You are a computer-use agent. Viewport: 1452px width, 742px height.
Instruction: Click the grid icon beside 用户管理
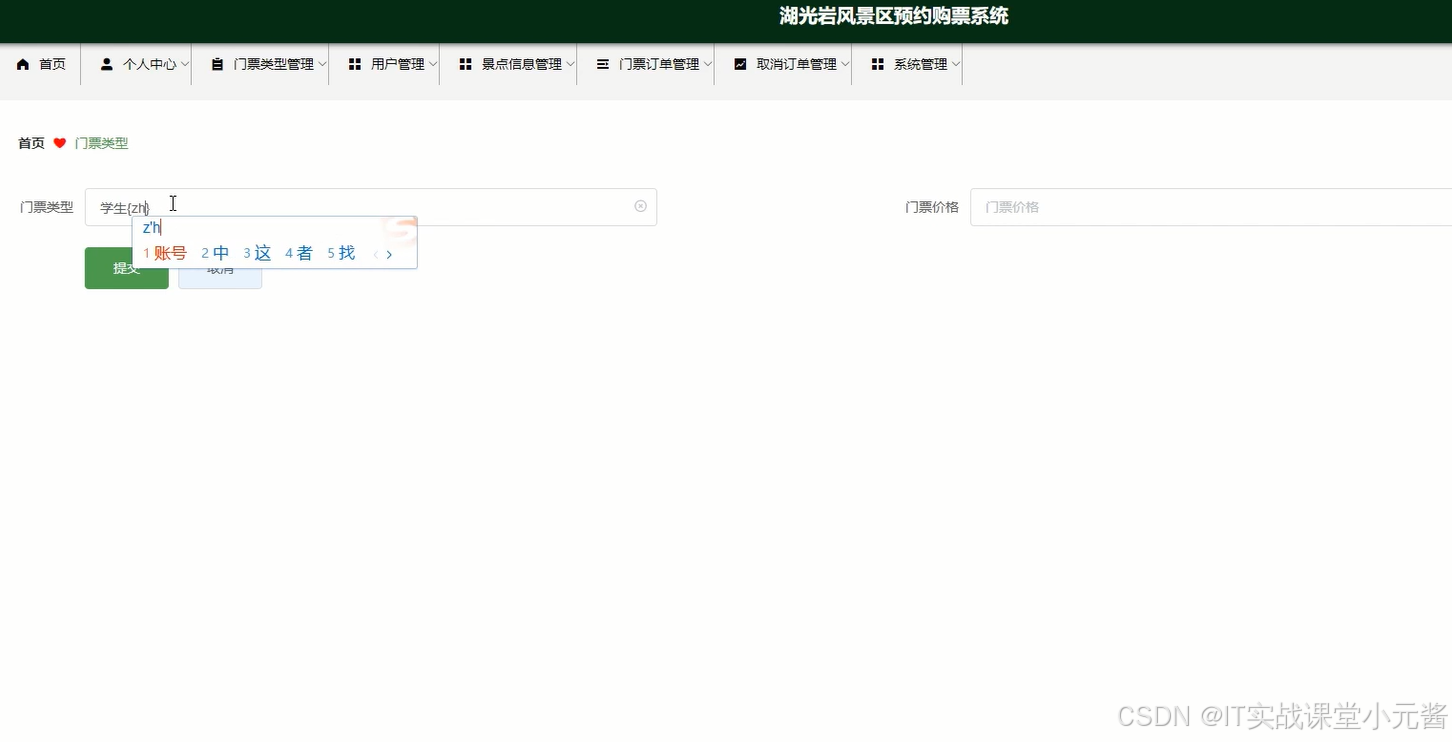pyautogui.click(x=355, y=64)
